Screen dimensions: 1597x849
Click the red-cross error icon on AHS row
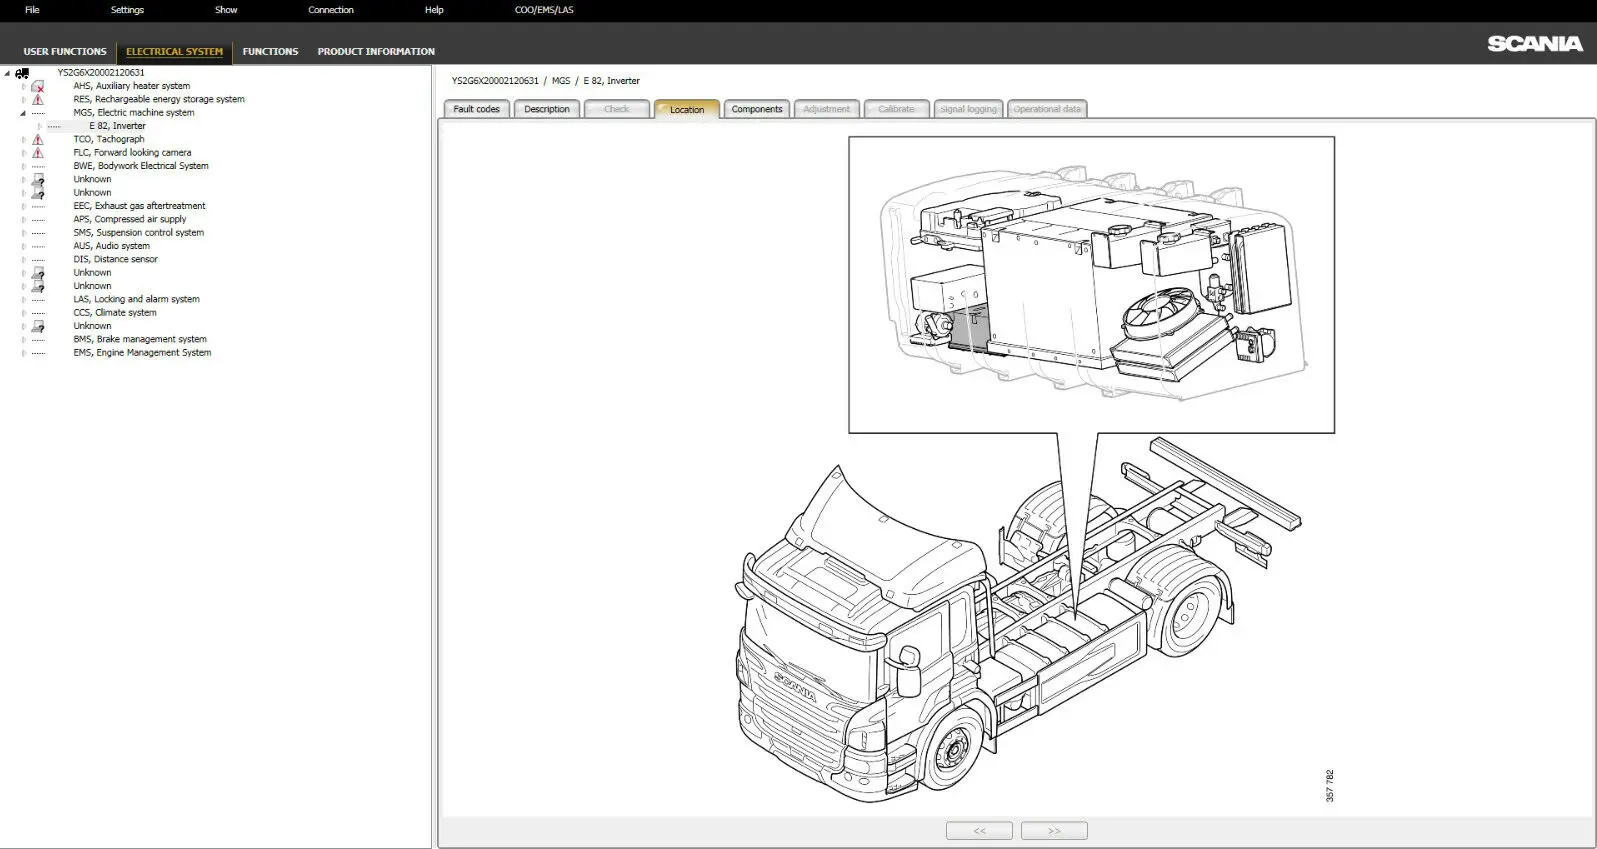[x=38, y=86]
